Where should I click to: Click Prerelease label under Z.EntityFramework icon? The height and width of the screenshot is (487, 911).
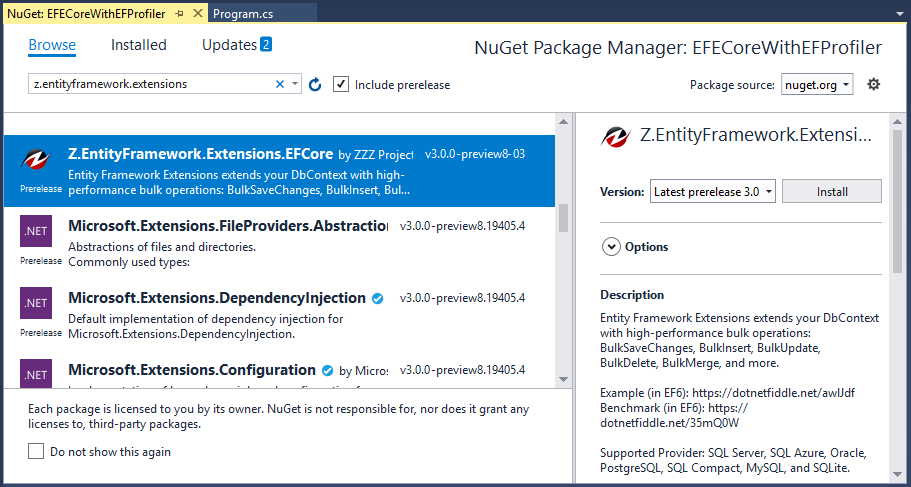click(x=41, y=189)
